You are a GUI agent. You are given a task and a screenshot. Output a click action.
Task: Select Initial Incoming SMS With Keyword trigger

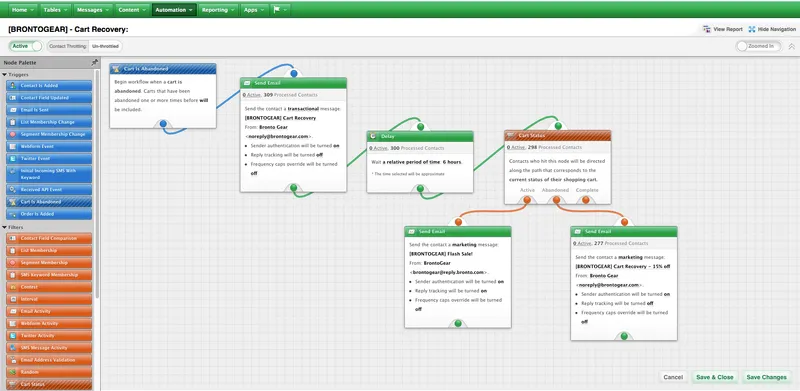[x=49, y=174]
